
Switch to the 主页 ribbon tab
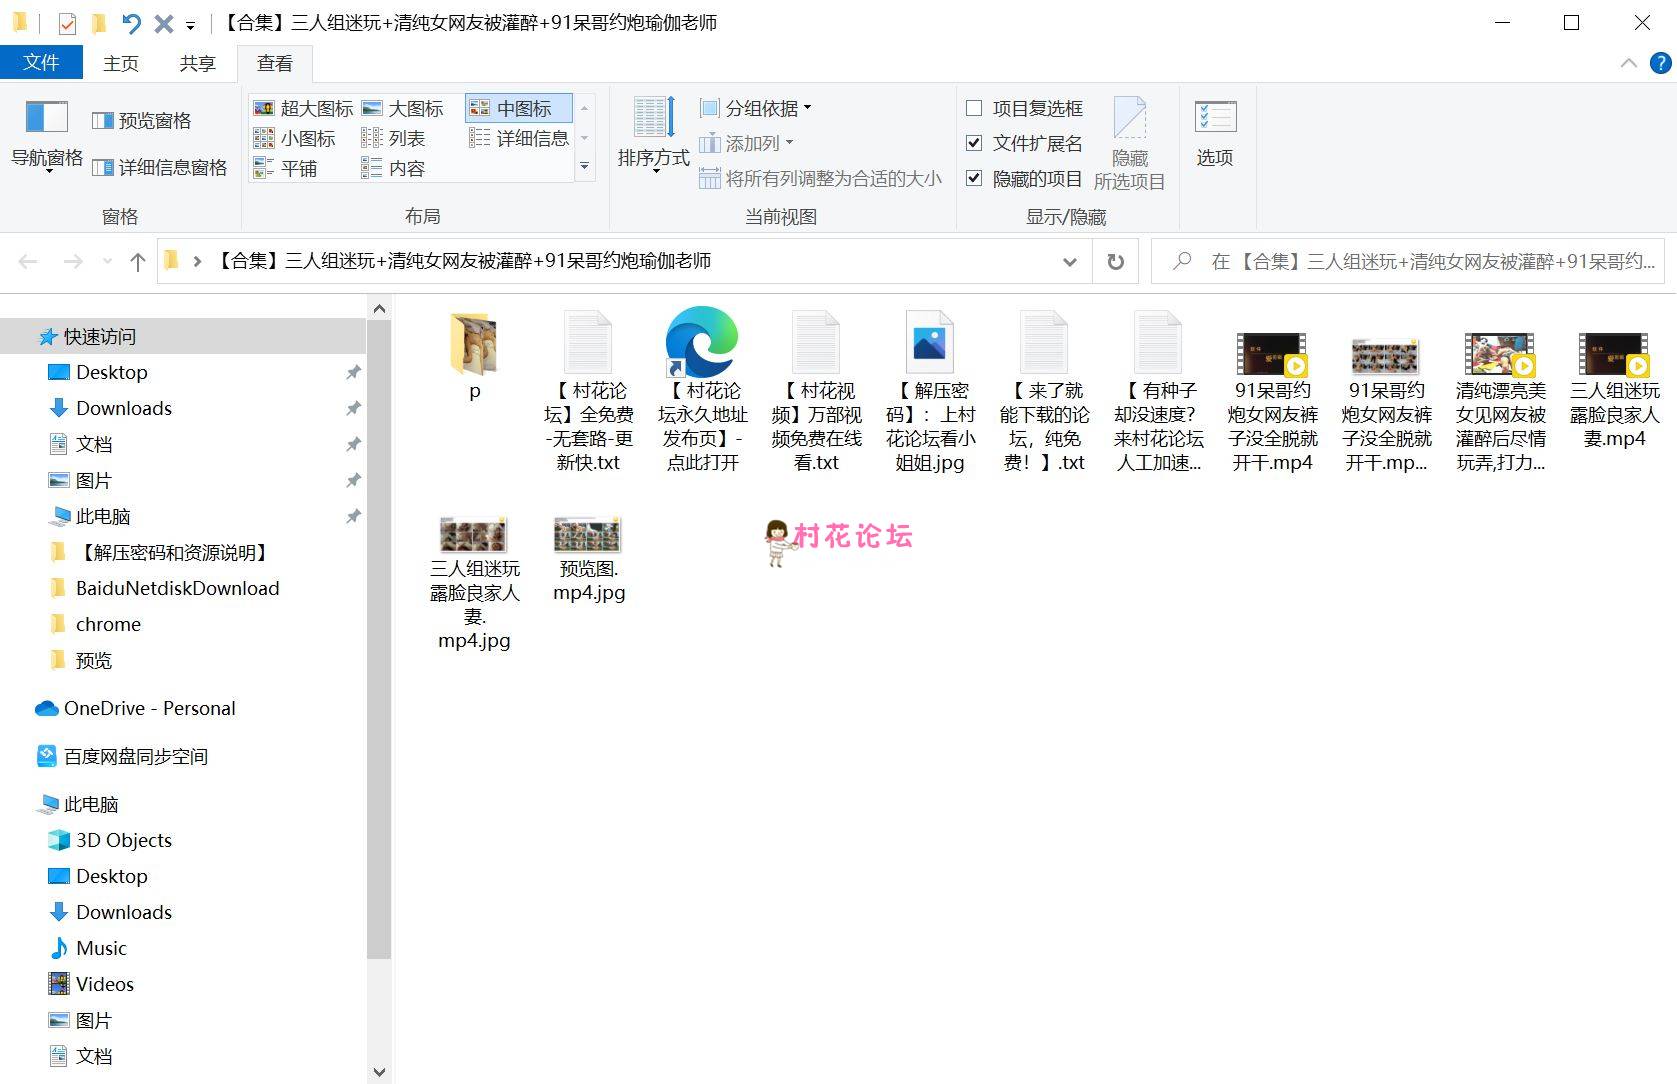coord(121,63)
